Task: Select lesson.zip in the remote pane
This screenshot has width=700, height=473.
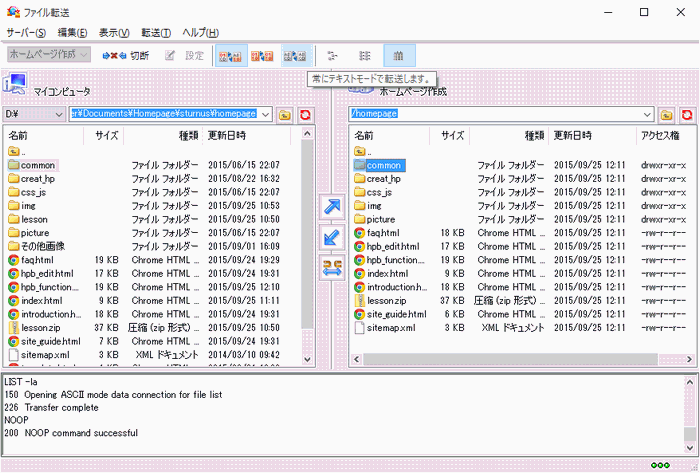Action: tap(386, 299)
